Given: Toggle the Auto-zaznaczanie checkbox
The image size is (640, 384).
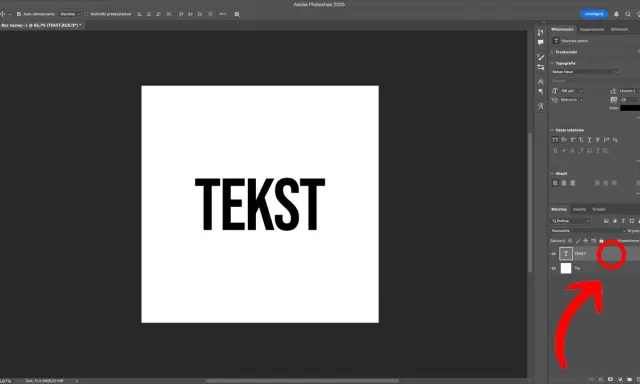Looking at the screenshot, I should pos(19,14).
